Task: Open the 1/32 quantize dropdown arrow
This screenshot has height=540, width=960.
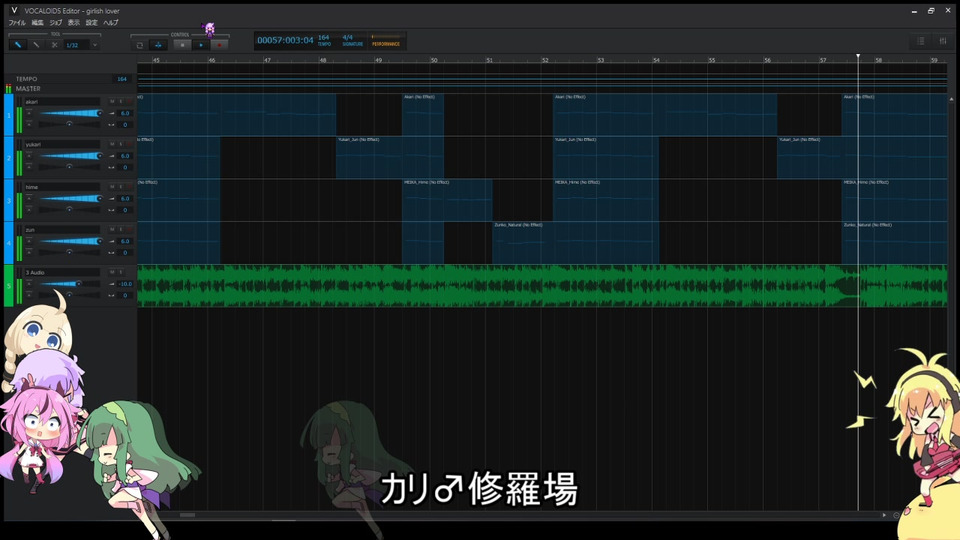Action: point(95,45)
